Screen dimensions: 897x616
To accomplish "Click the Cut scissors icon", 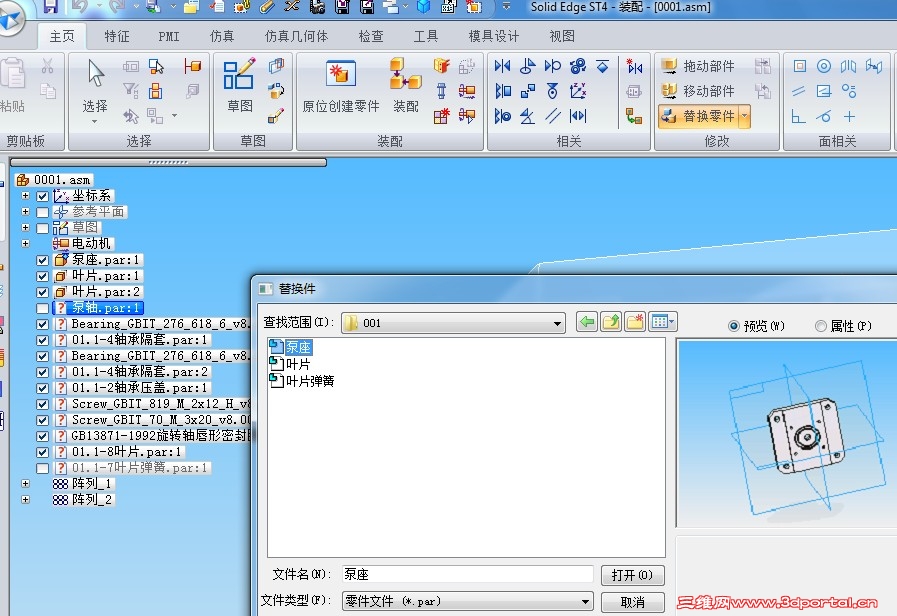I will (x=47, y=66).
